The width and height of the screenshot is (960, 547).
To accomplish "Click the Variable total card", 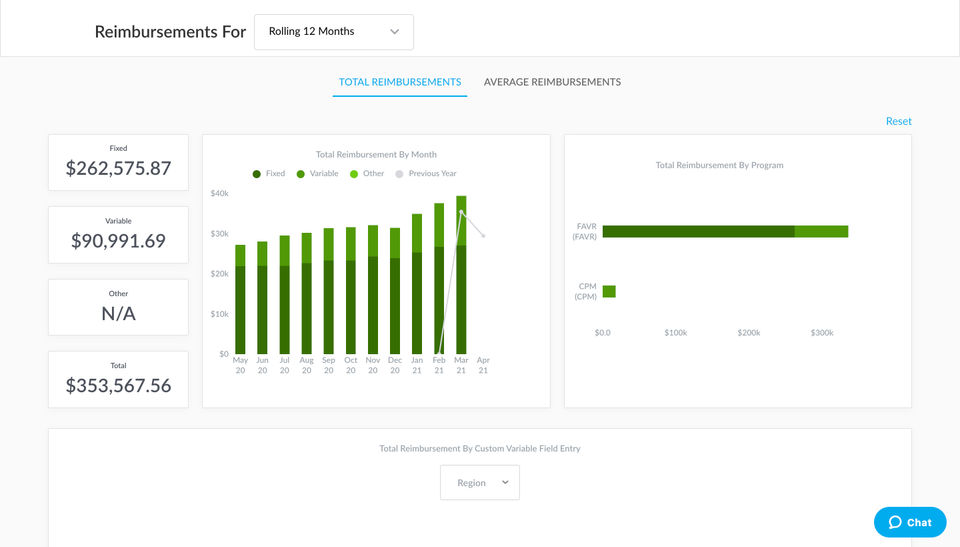I will click(x=118, y=234).
